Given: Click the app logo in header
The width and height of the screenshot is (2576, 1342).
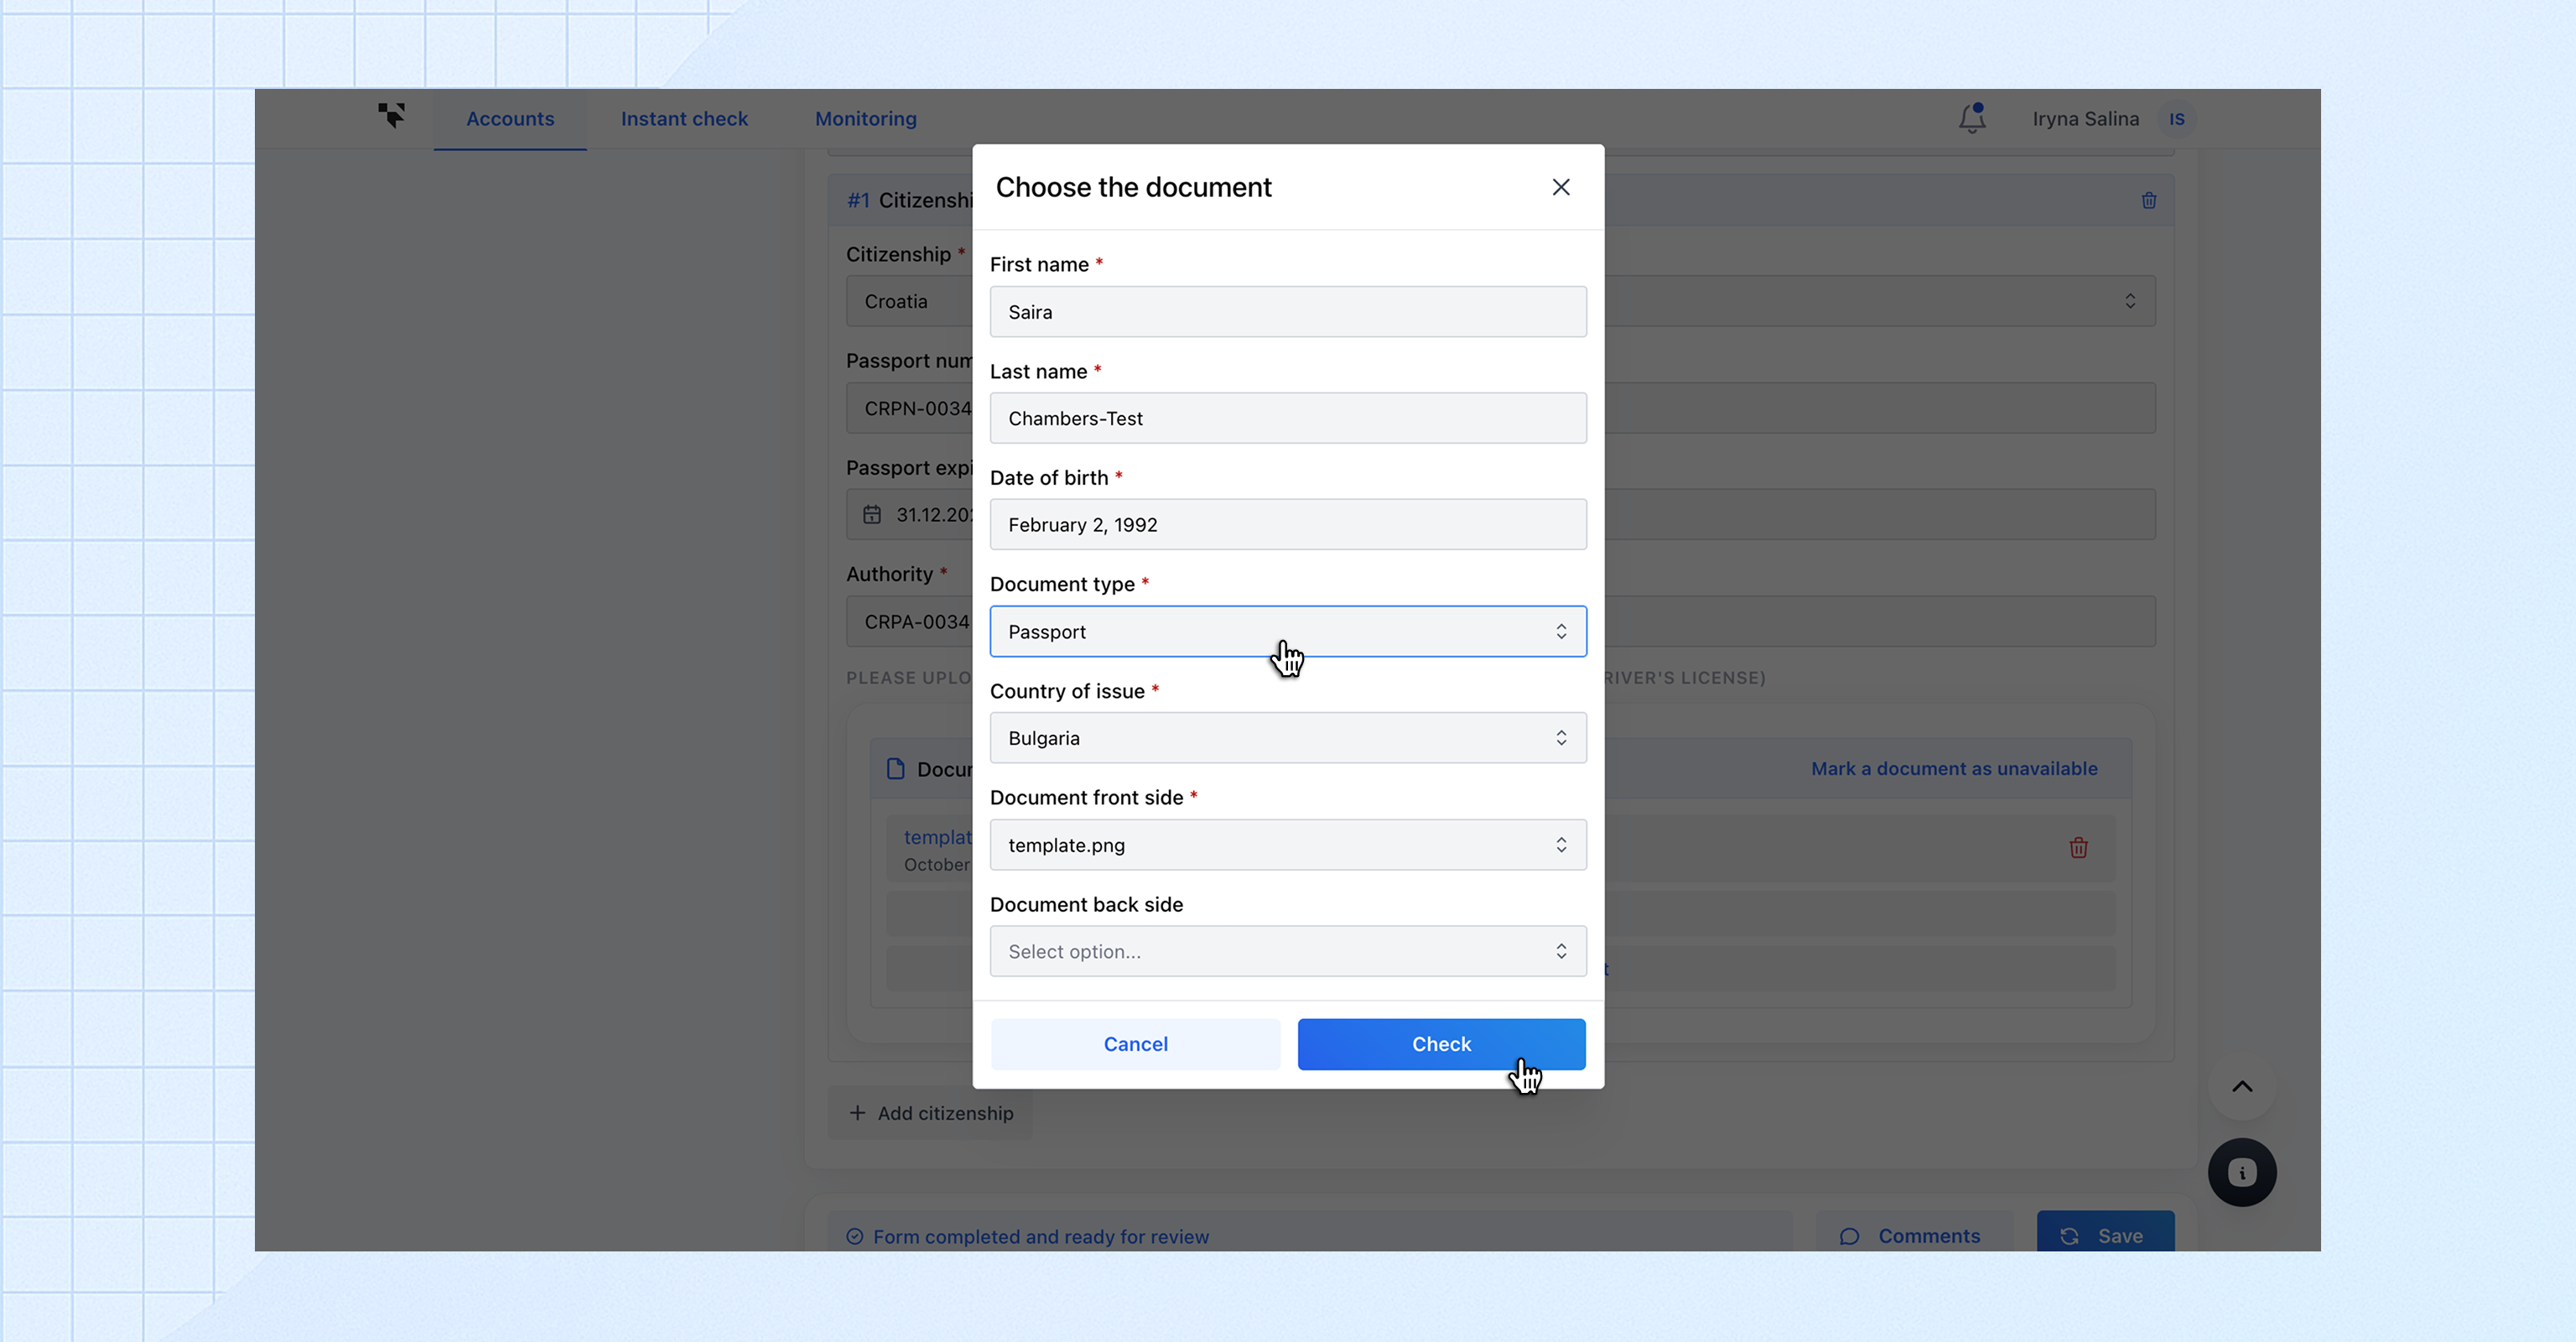Looking at the screenshot, I should pos(391,116).
